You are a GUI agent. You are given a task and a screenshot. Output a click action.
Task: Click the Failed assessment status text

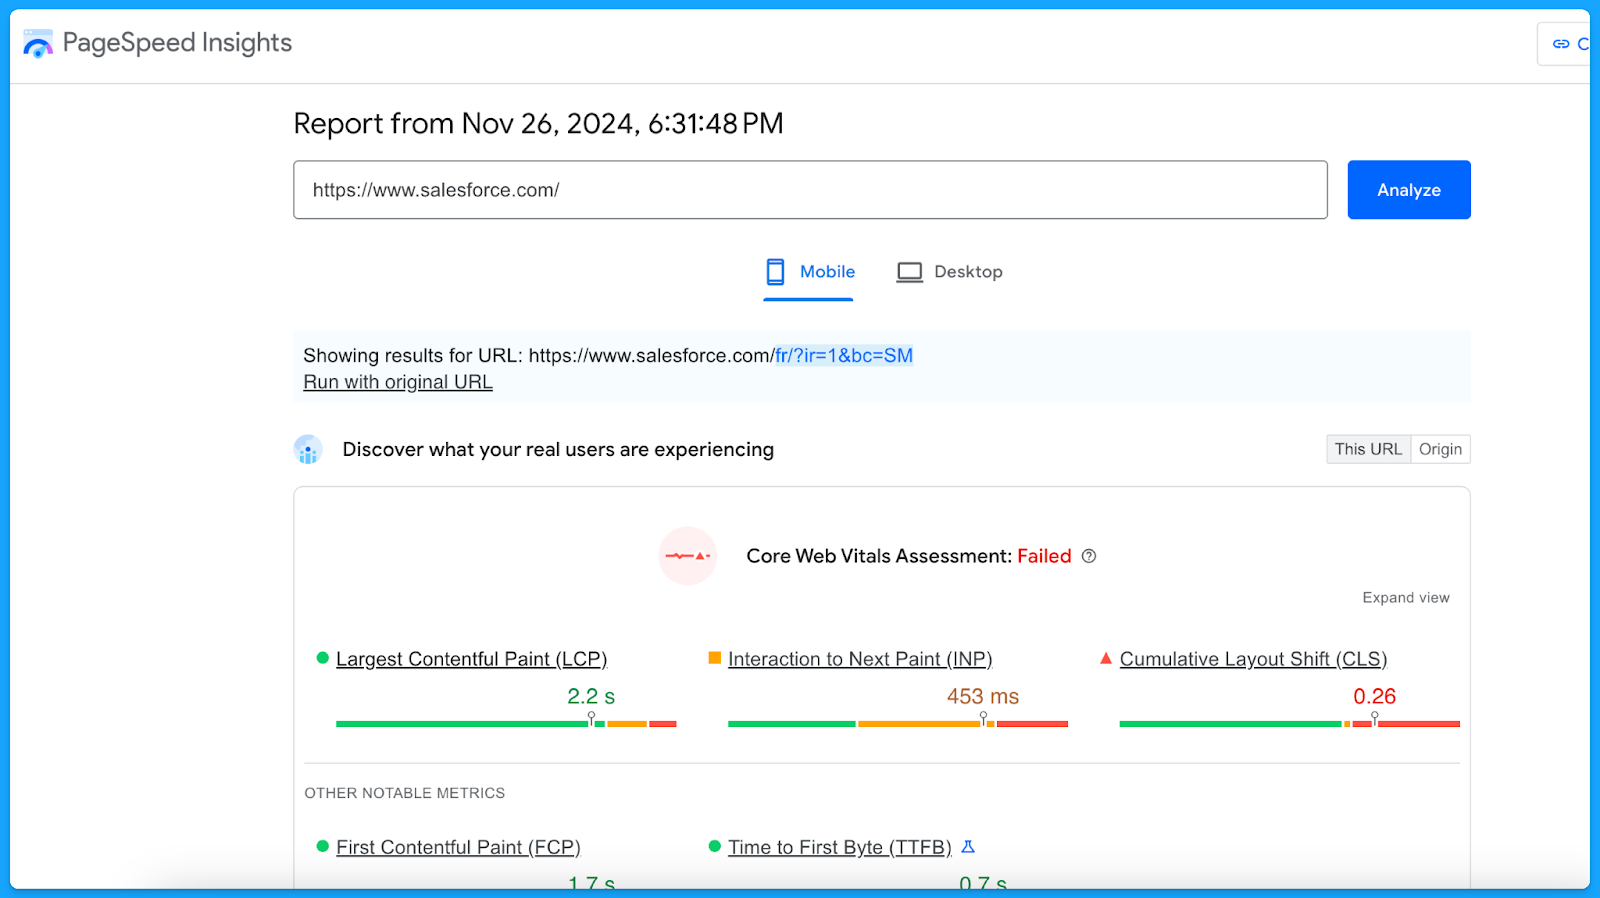click(1044, 556)
